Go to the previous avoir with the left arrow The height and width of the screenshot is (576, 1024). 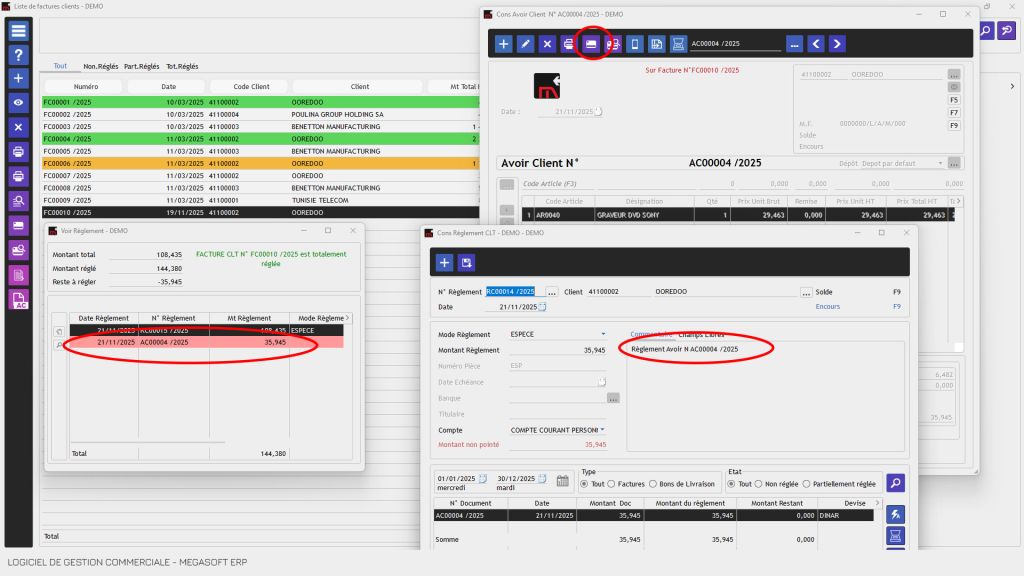(816, 44)
